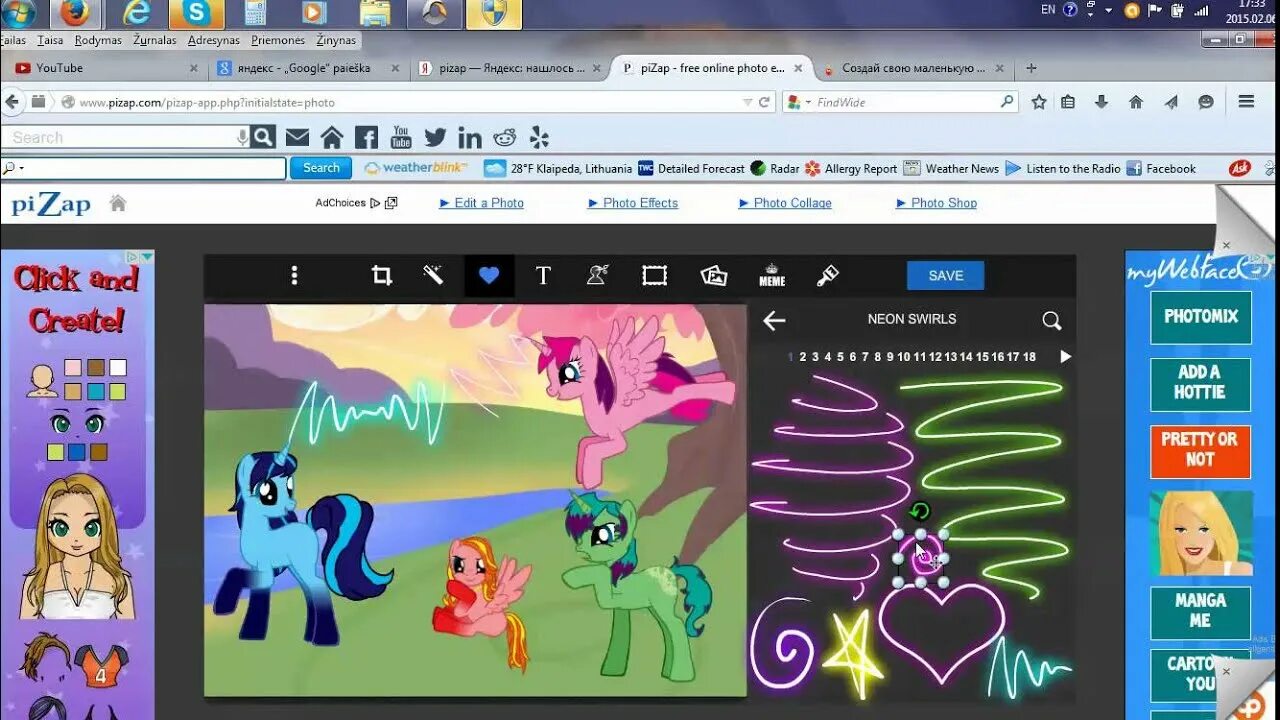
Task: Open a new browser tab
Action: pos(1031,68)
